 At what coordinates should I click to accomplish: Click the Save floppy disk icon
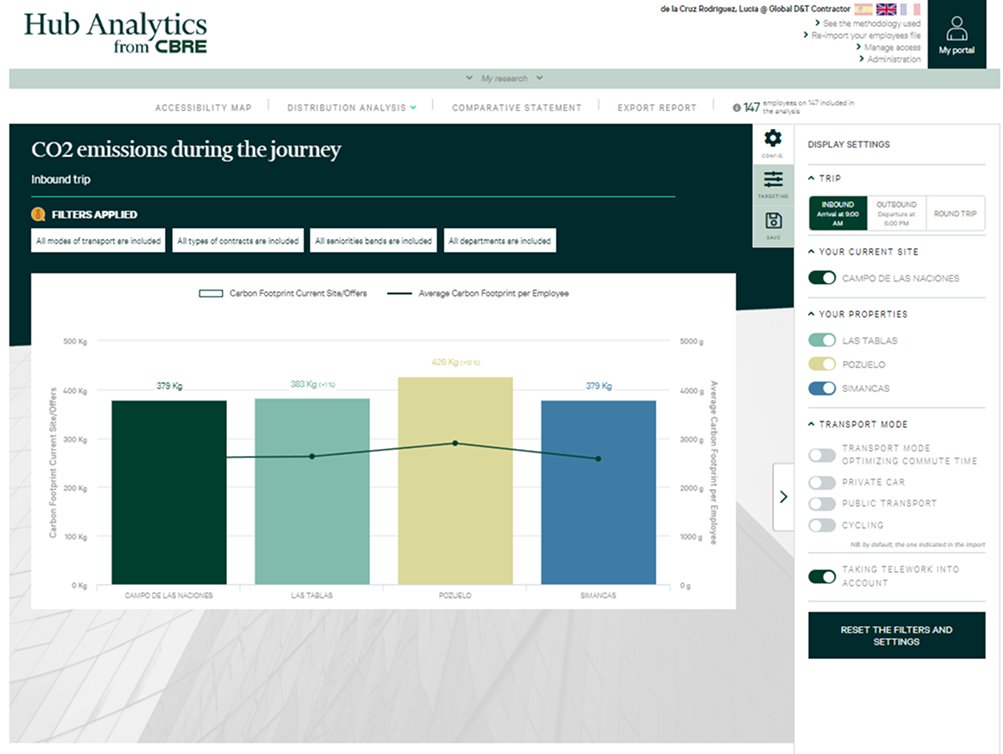[773, 221]
